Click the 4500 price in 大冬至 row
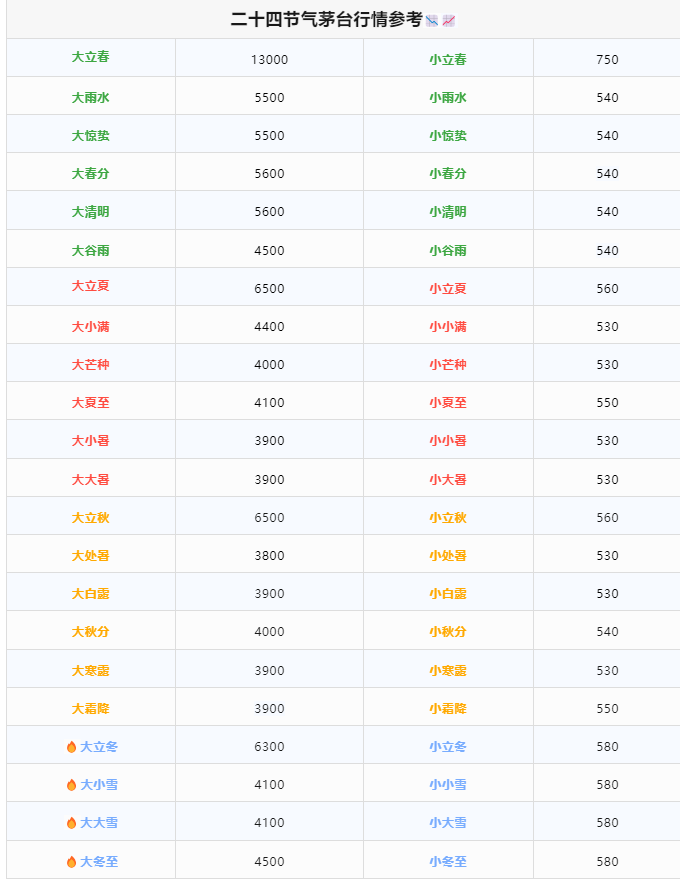Screen dimensions: 680x881 click(269, 862)
